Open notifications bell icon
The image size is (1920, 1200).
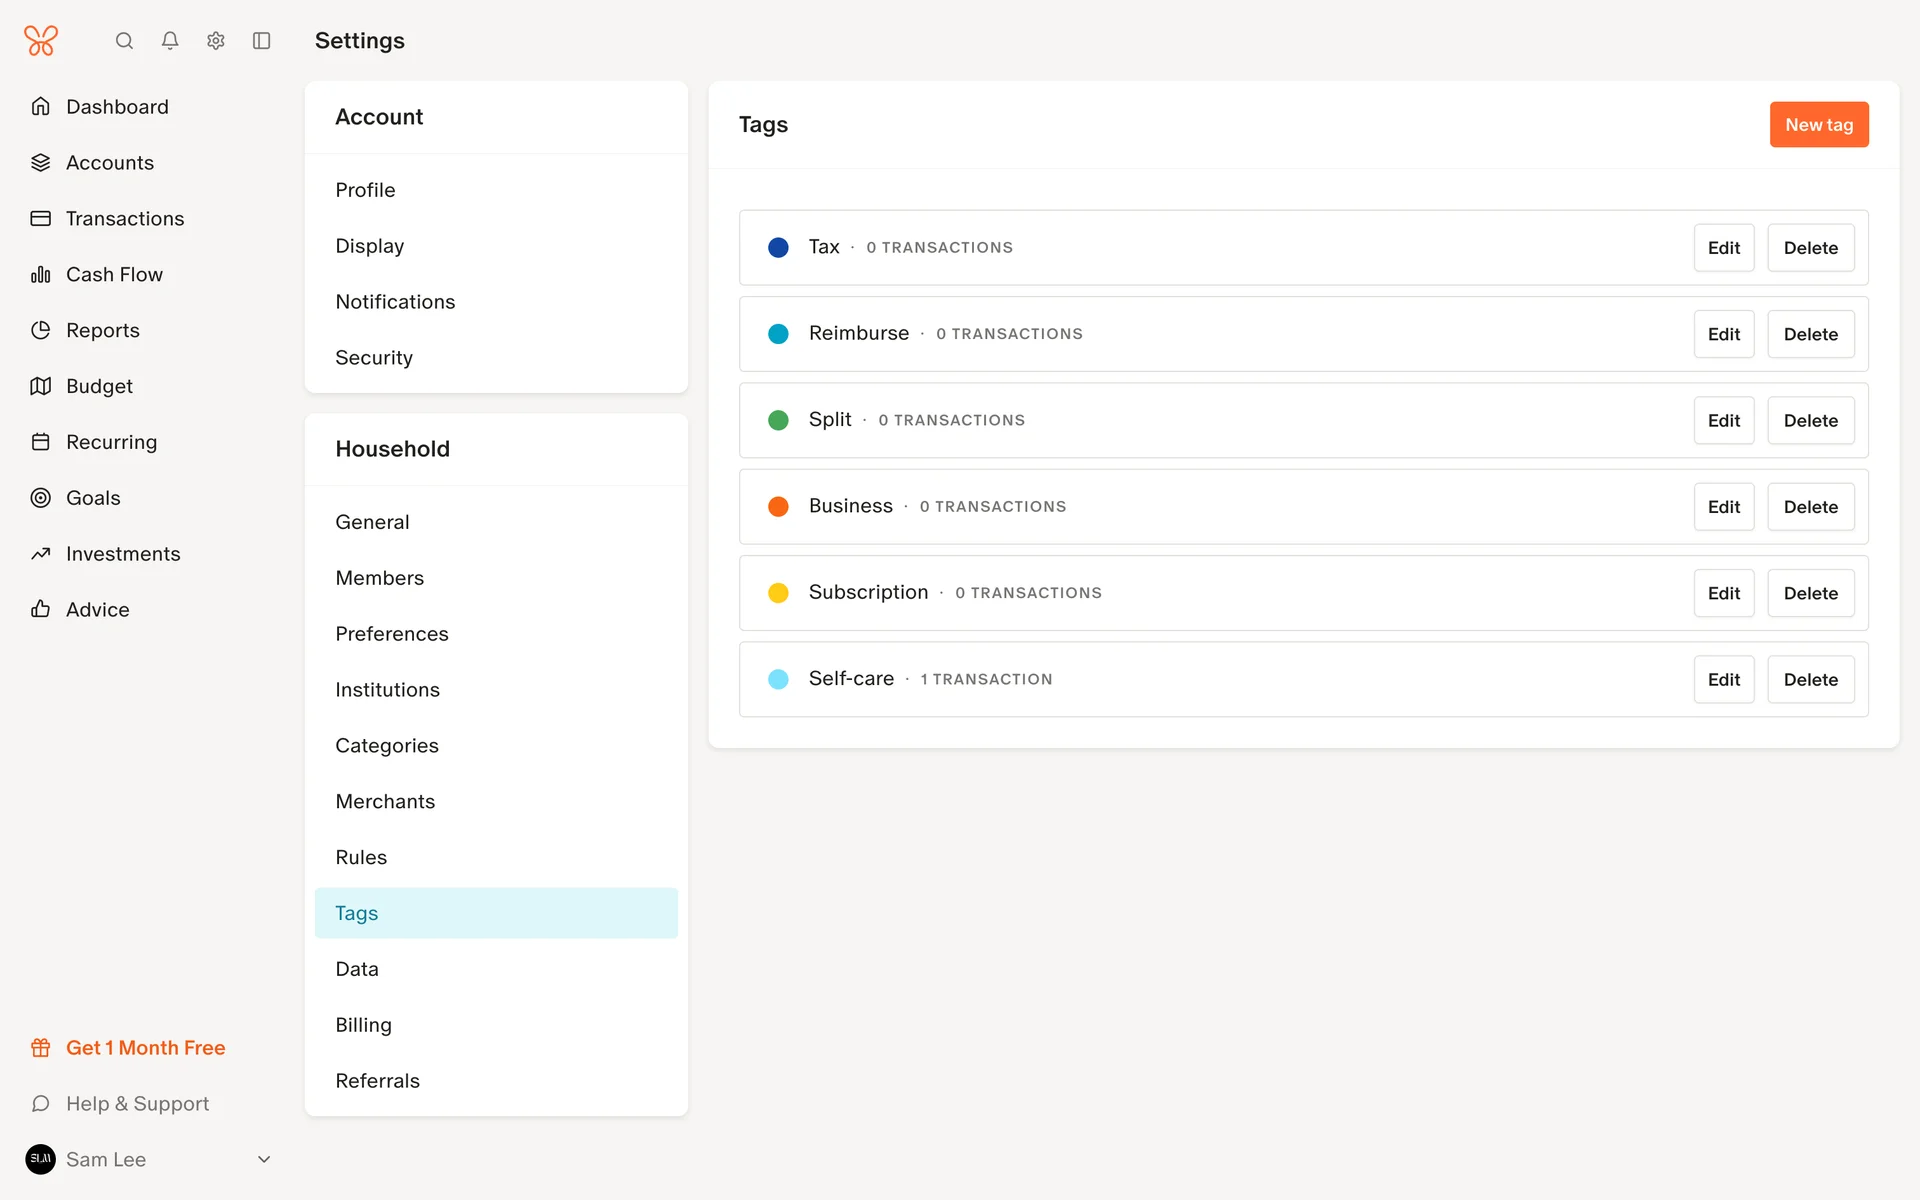[170, 41]
